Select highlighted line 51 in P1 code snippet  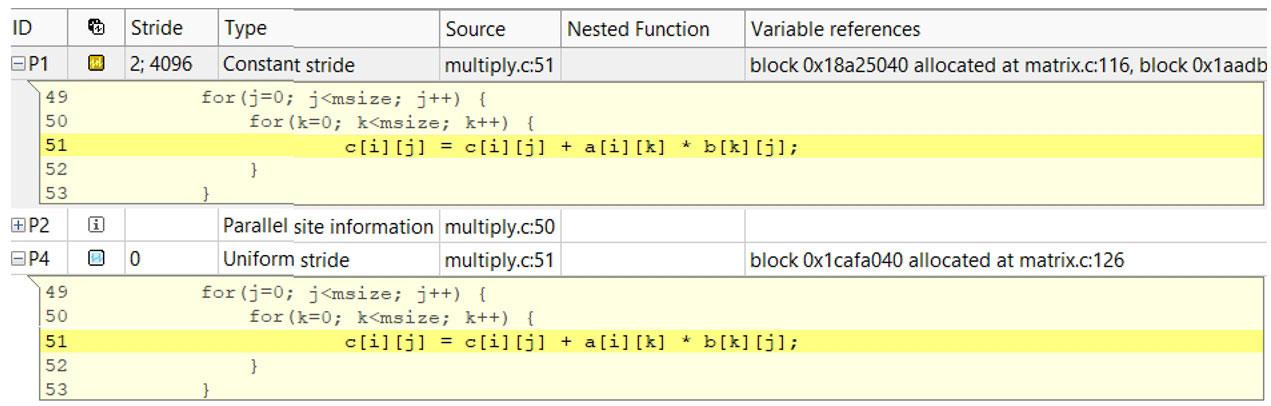click(570, 146)
